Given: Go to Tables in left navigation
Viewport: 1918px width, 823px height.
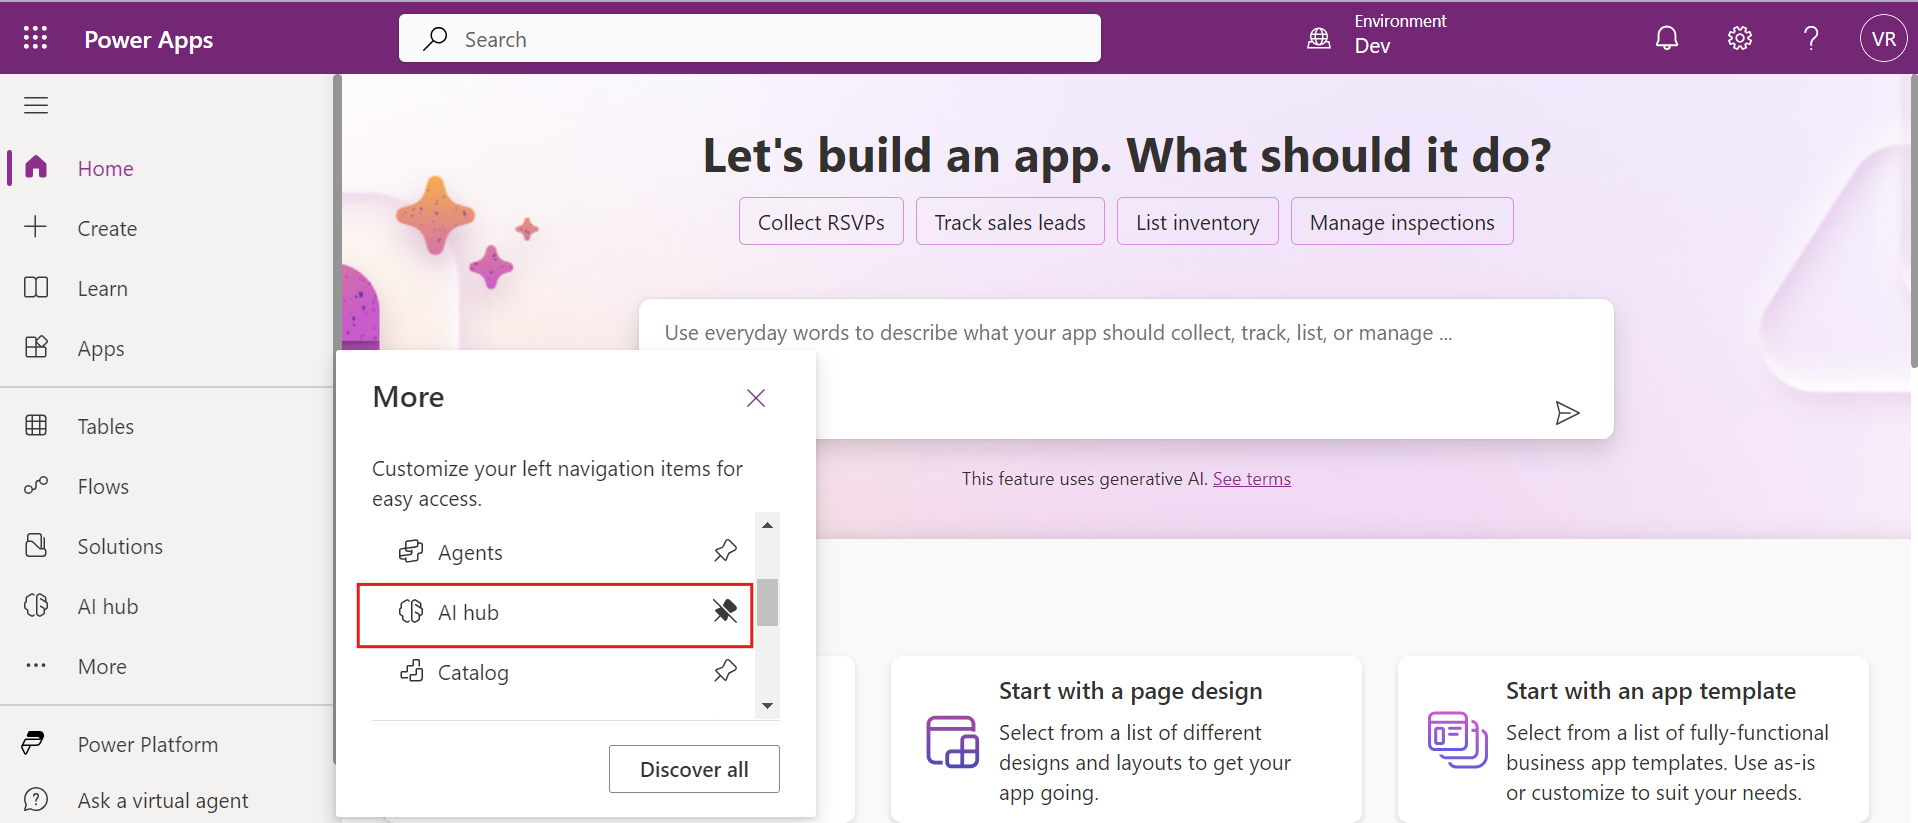Looking at the screenshot, I should point(105,427).
